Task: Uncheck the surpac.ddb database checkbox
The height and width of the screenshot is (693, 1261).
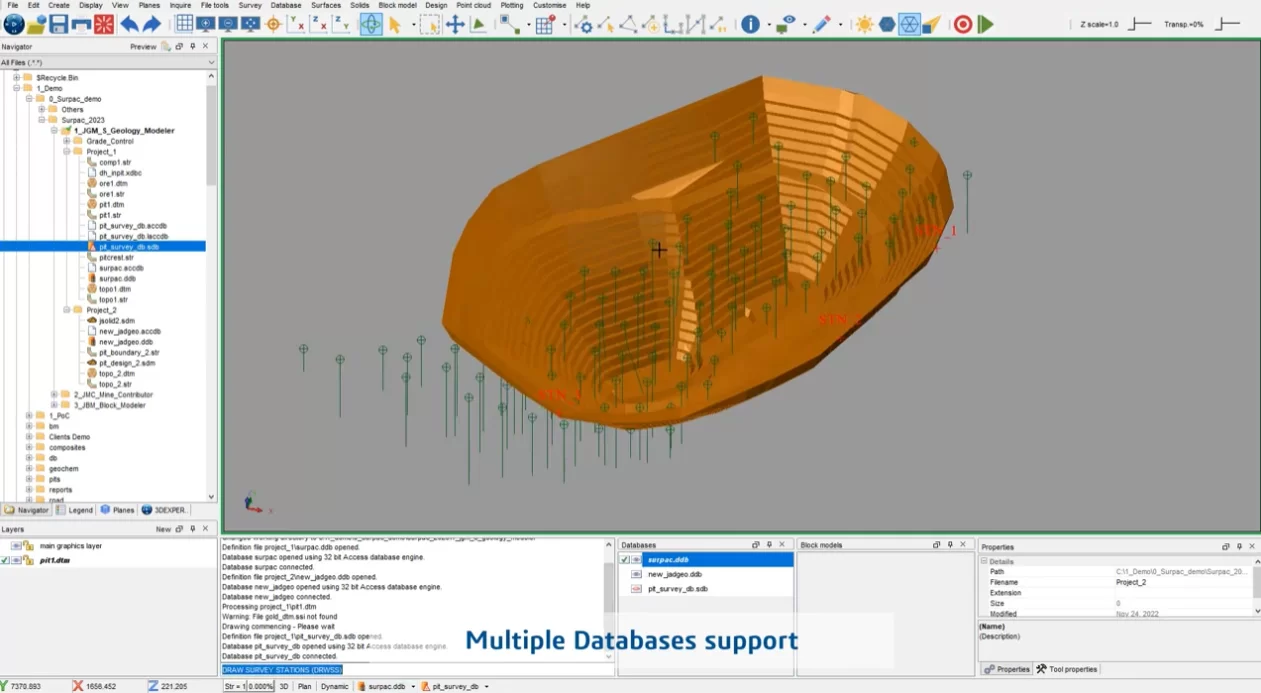Action: (625, 560)
